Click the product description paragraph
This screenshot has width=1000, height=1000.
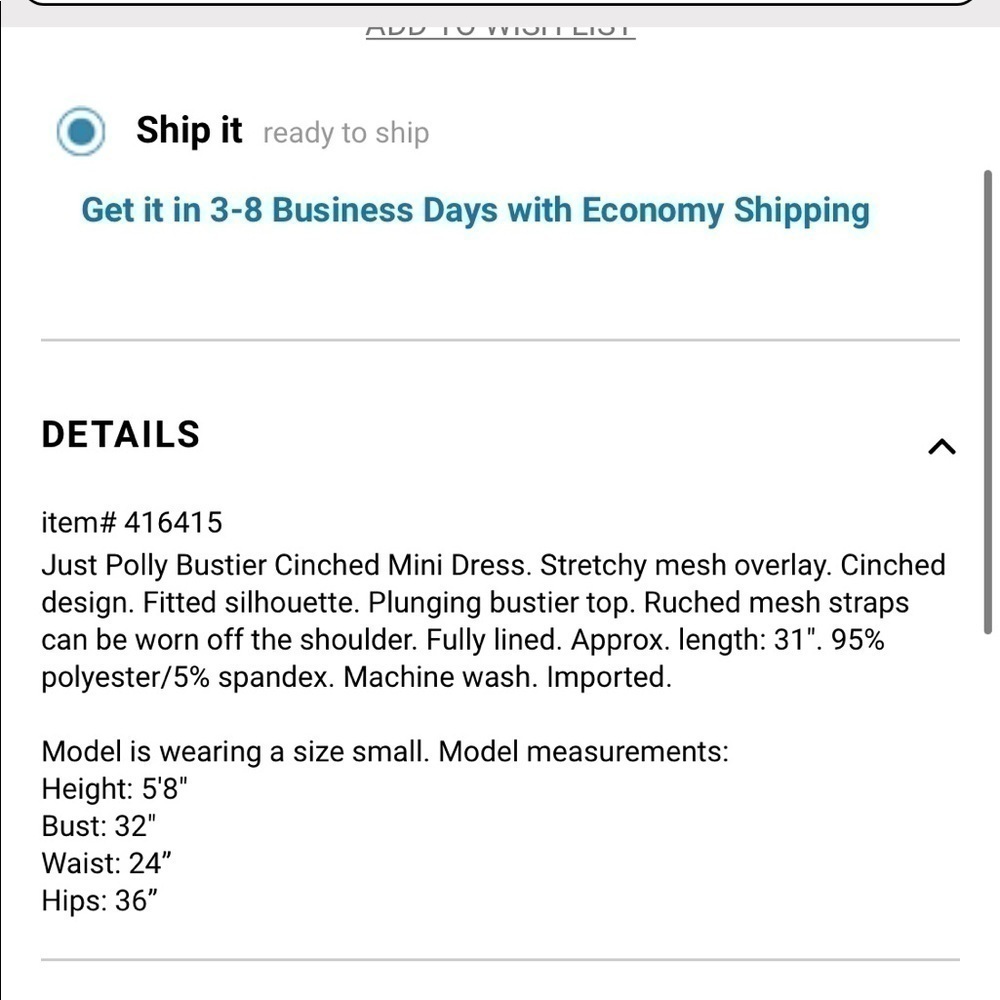point(494,620)
